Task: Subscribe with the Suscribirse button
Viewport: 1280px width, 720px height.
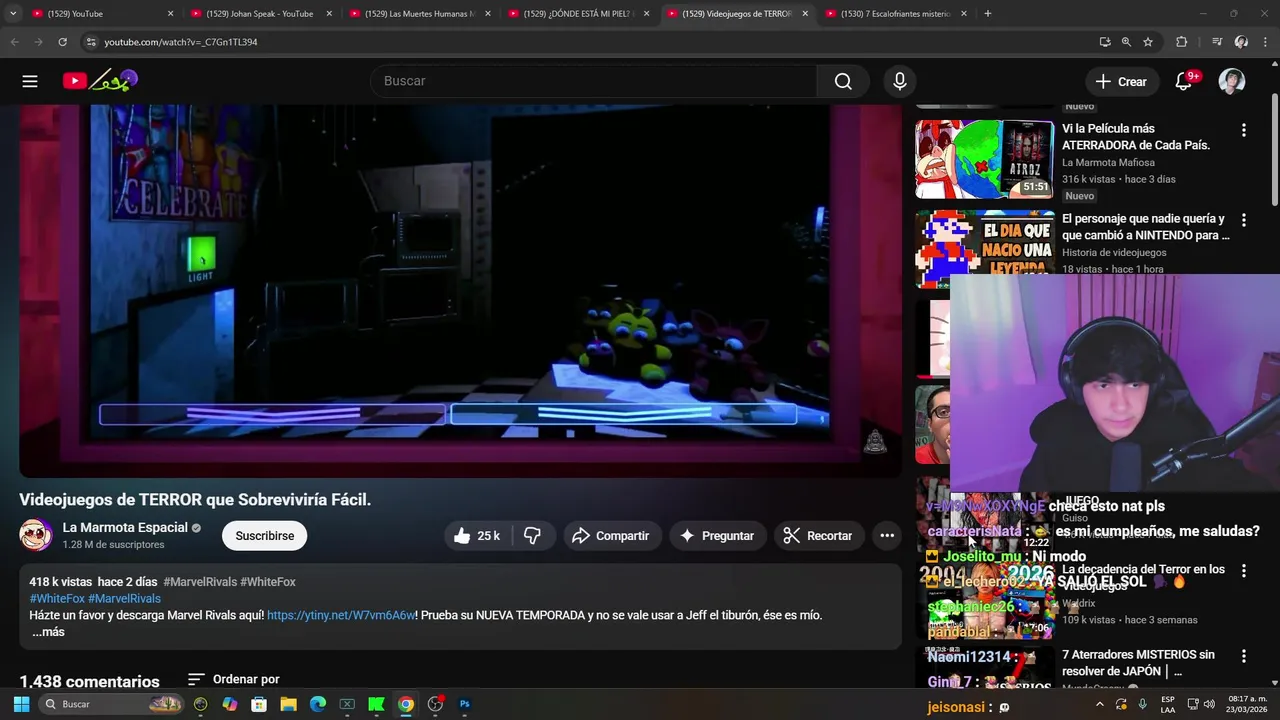Action: 265,536
